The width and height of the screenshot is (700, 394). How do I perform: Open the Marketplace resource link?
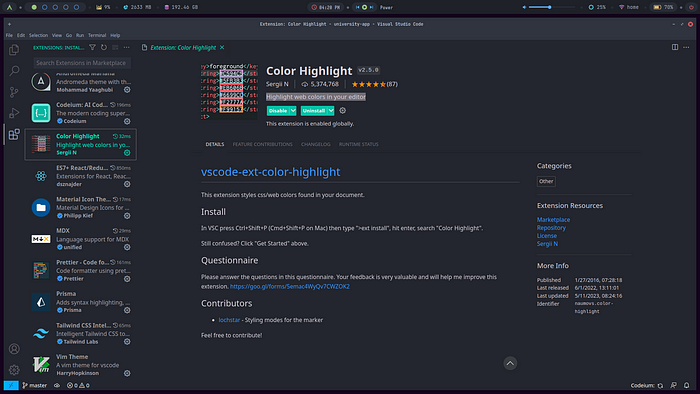point(553,220)
